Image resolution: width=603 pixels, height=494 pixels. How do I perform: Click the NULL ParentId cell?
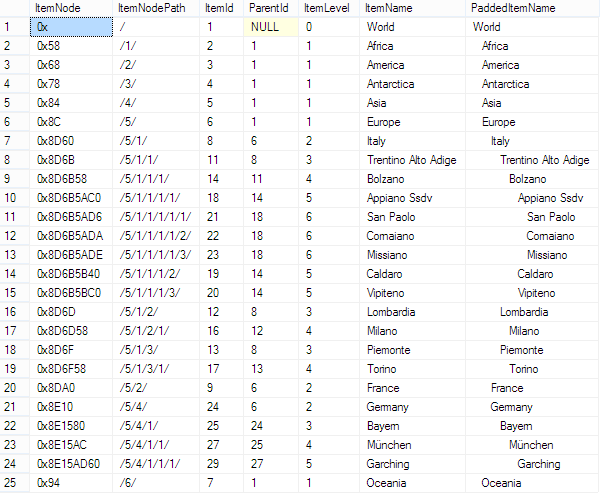pyautogui.click(x=271, y=27)
